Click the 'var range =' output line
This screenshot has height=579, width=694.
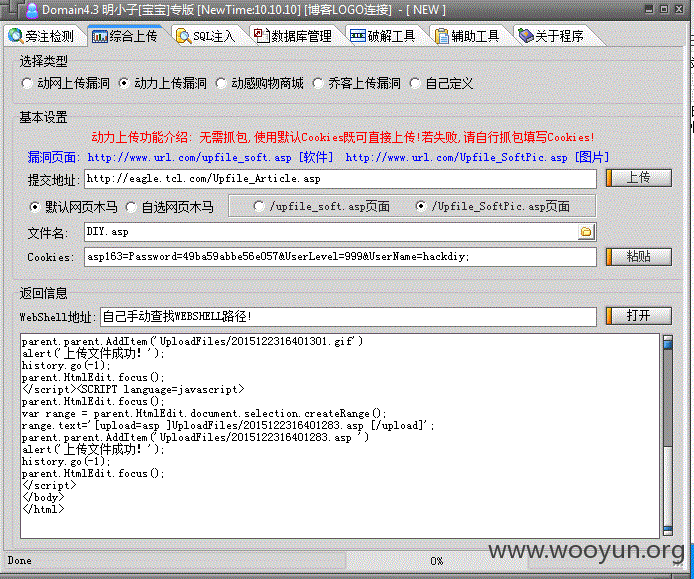[x=204, y=414]
